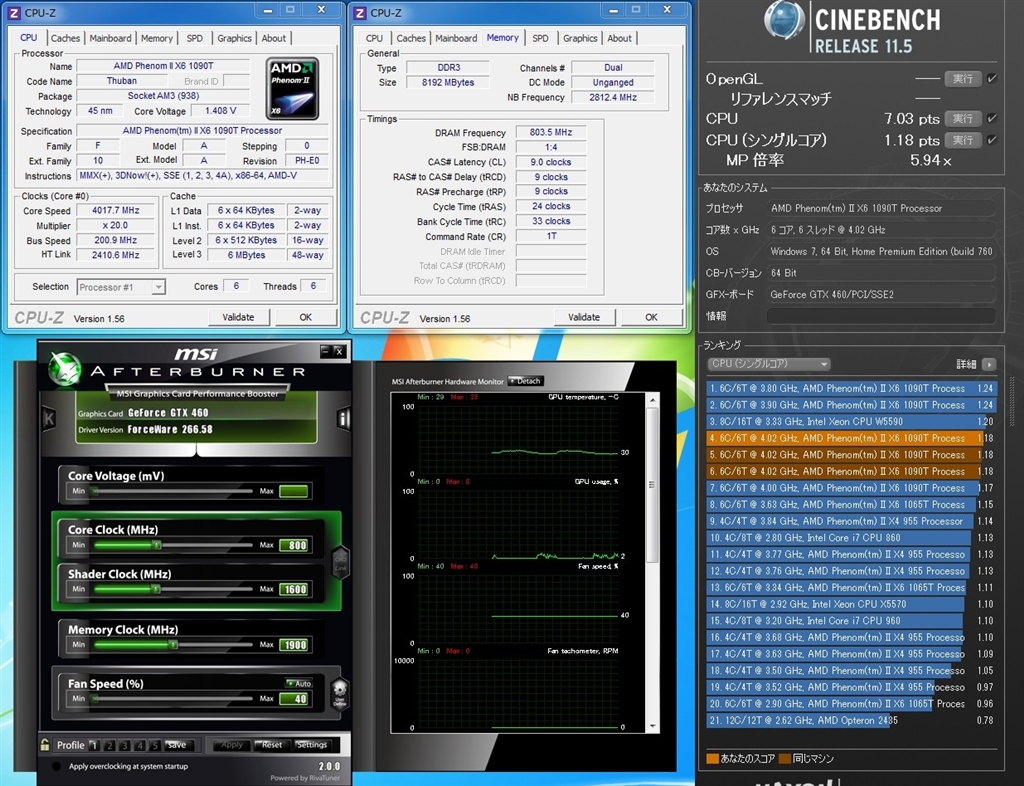The image size is (1024, 786).
Task: Click the ranking details arrow icon
Action: point(989,365)
